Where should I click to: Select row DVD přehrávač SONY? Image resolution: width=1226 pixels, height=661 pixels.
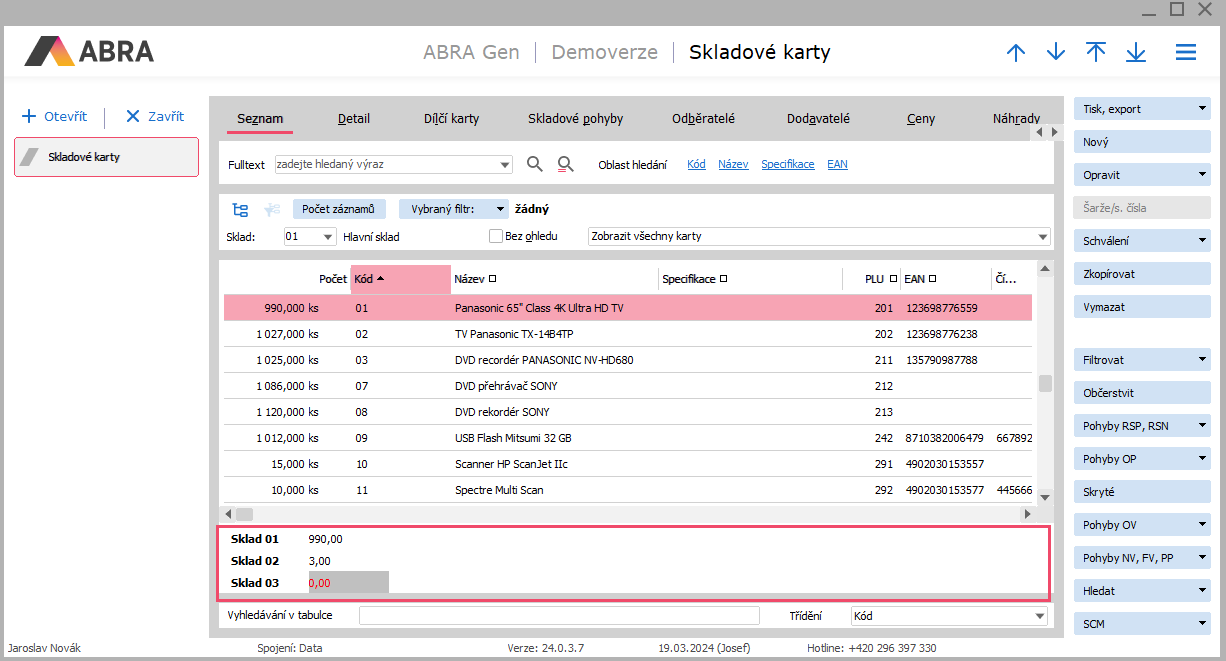click(x=628, y=386)
